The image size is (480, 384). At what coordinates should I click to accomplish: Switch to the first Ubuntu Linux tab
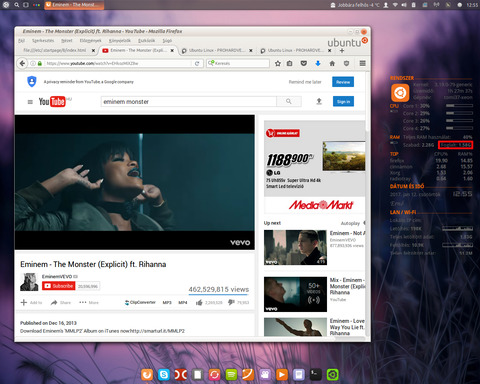[216, 50]
